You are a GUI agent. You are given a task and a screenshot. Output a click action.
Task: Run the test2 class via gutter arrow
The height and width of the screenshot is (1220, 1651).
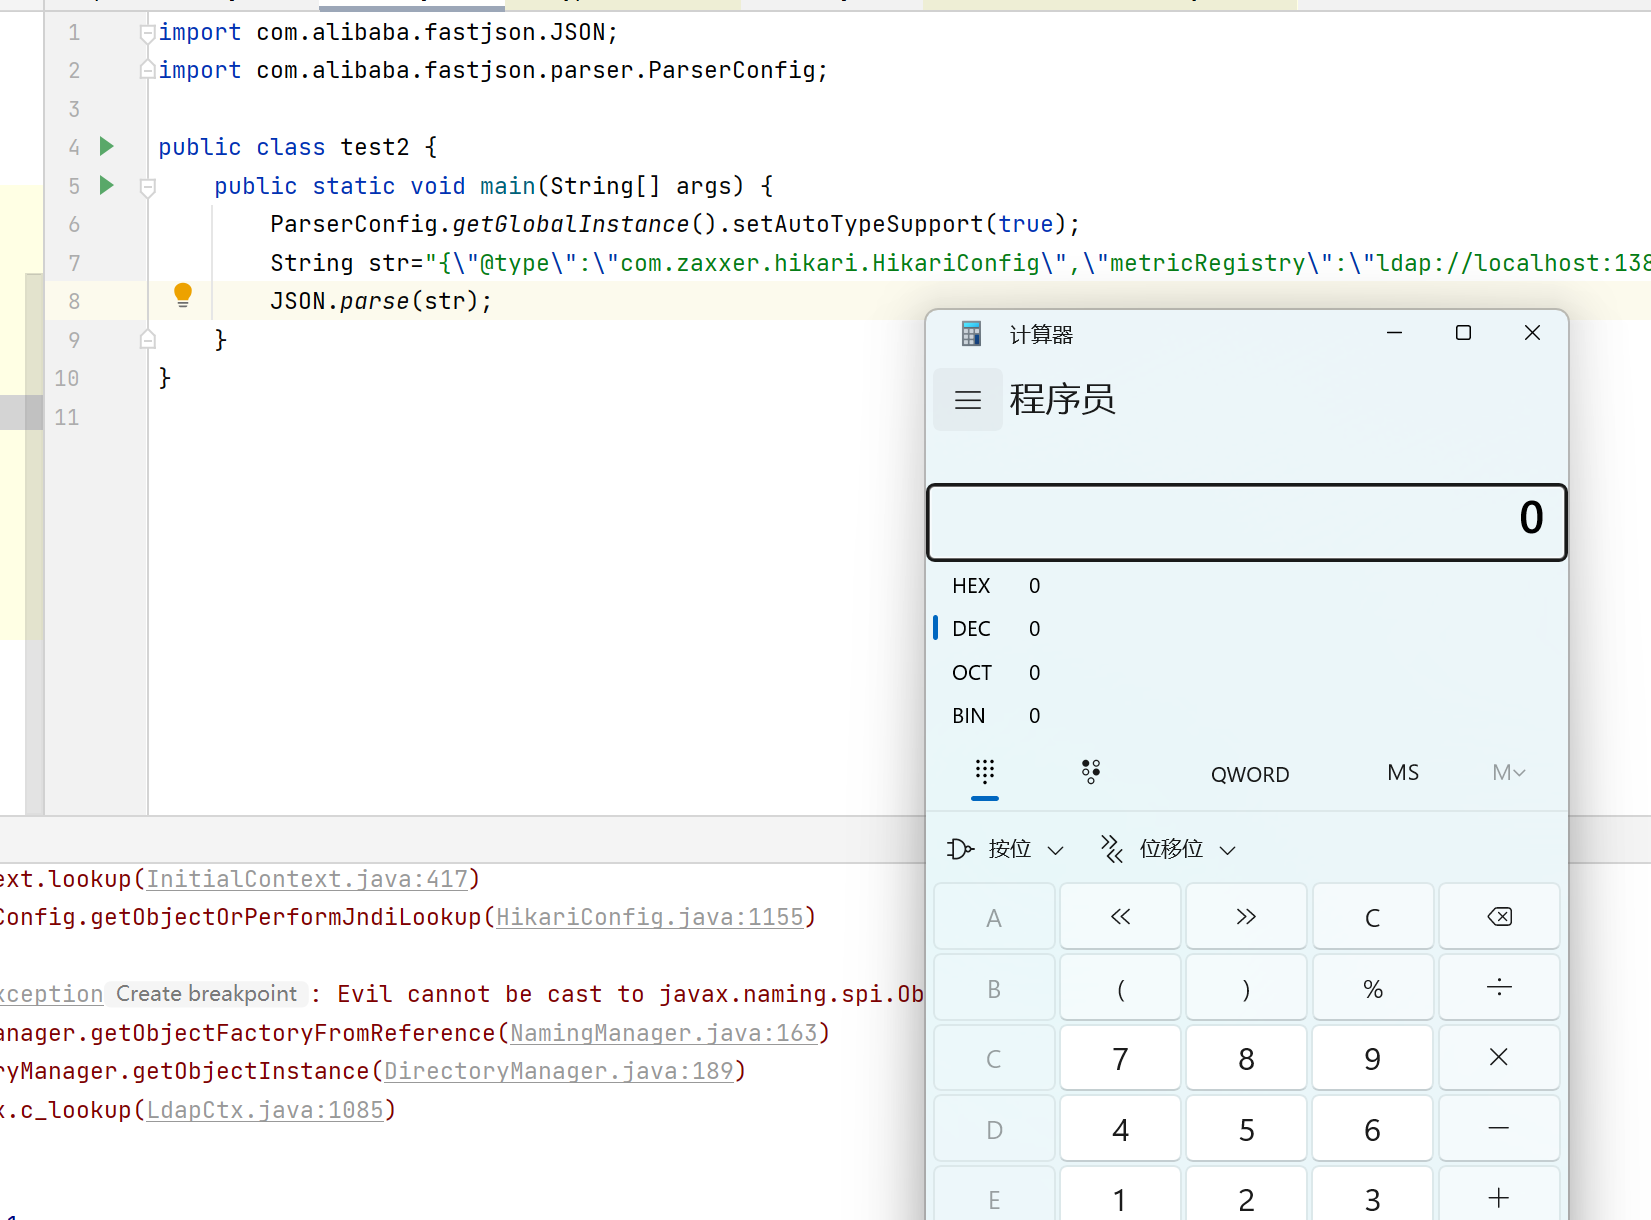pos(107,147)
